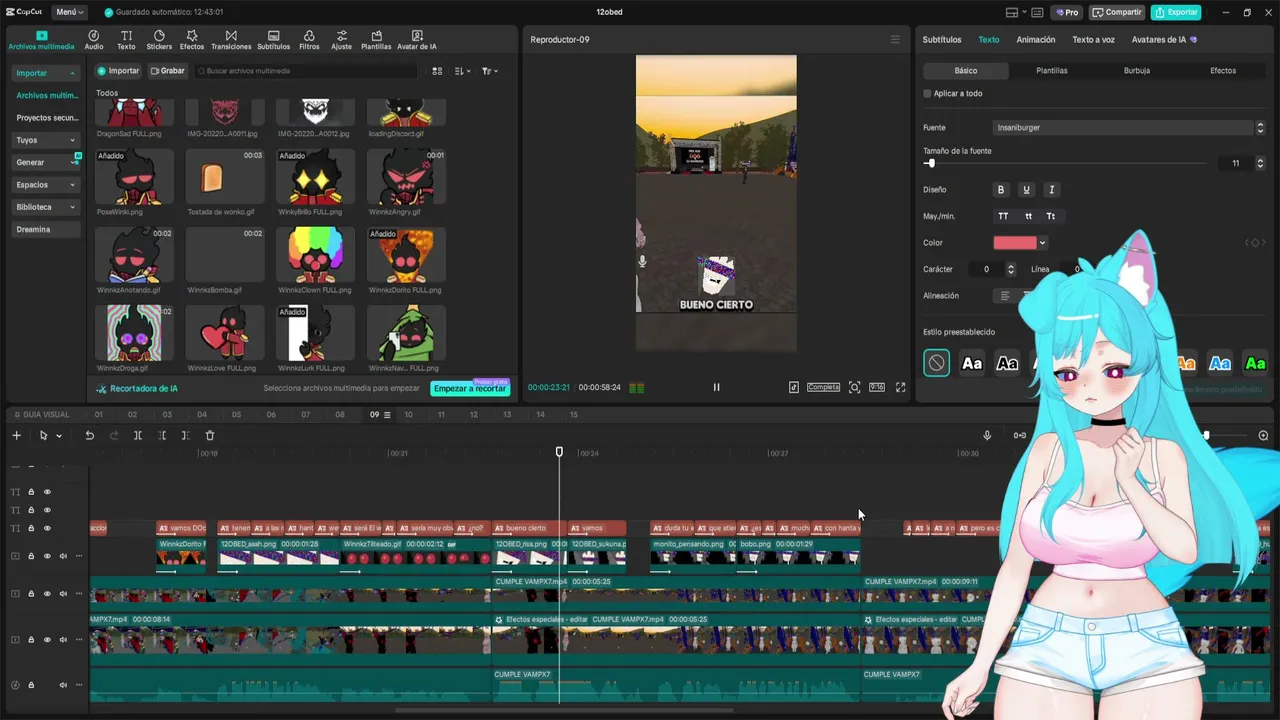Enter fullscreen preview mode
The width and height of the screenshot is (1280, 720).
click(900, 387)
